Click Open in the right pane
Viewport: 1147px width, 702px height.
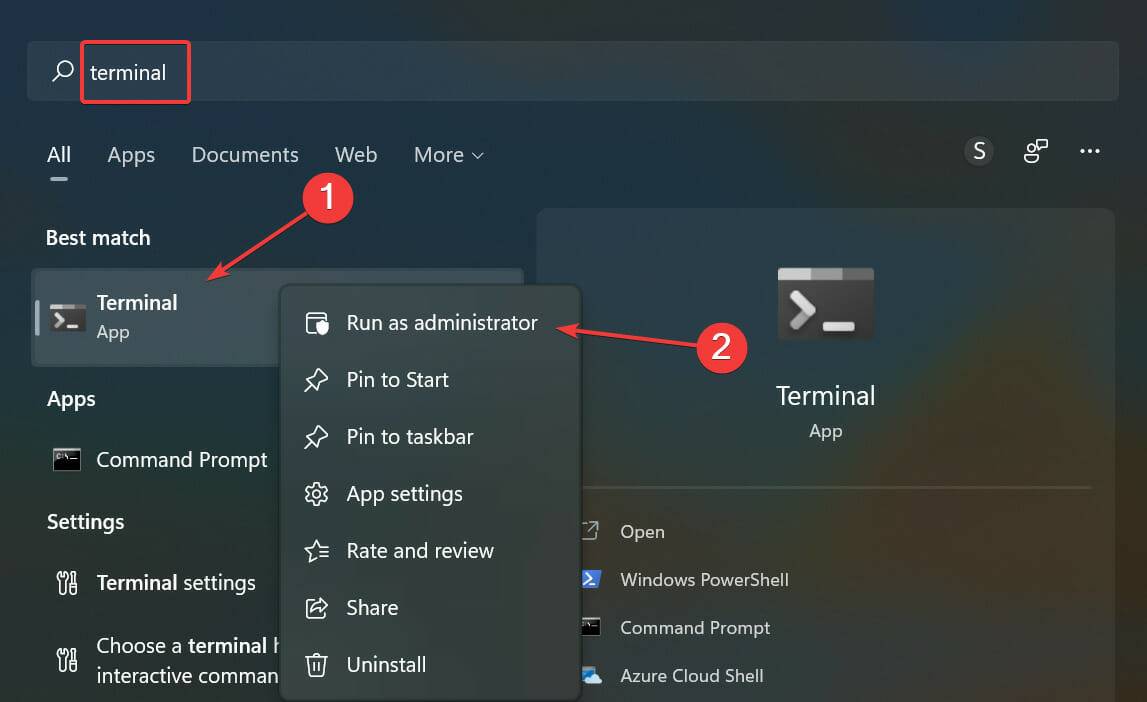643,531
